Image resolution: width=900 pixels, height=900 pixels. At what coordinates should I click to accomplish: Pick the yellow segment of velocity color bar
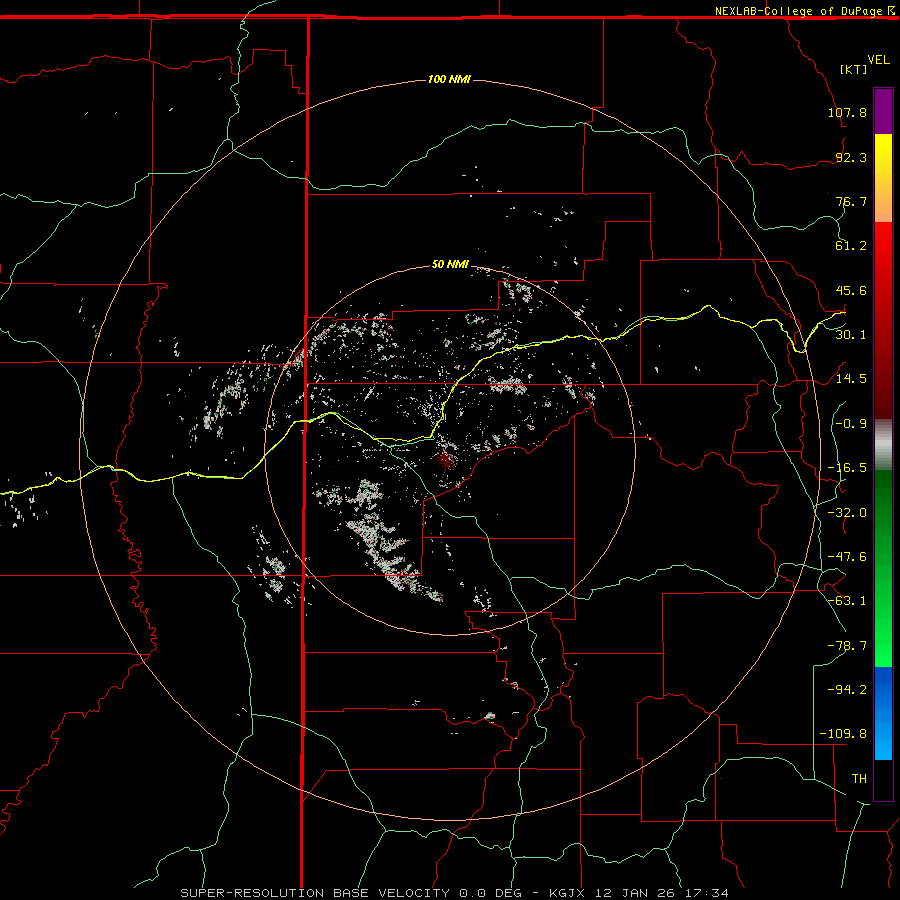(x=883, y=177)
